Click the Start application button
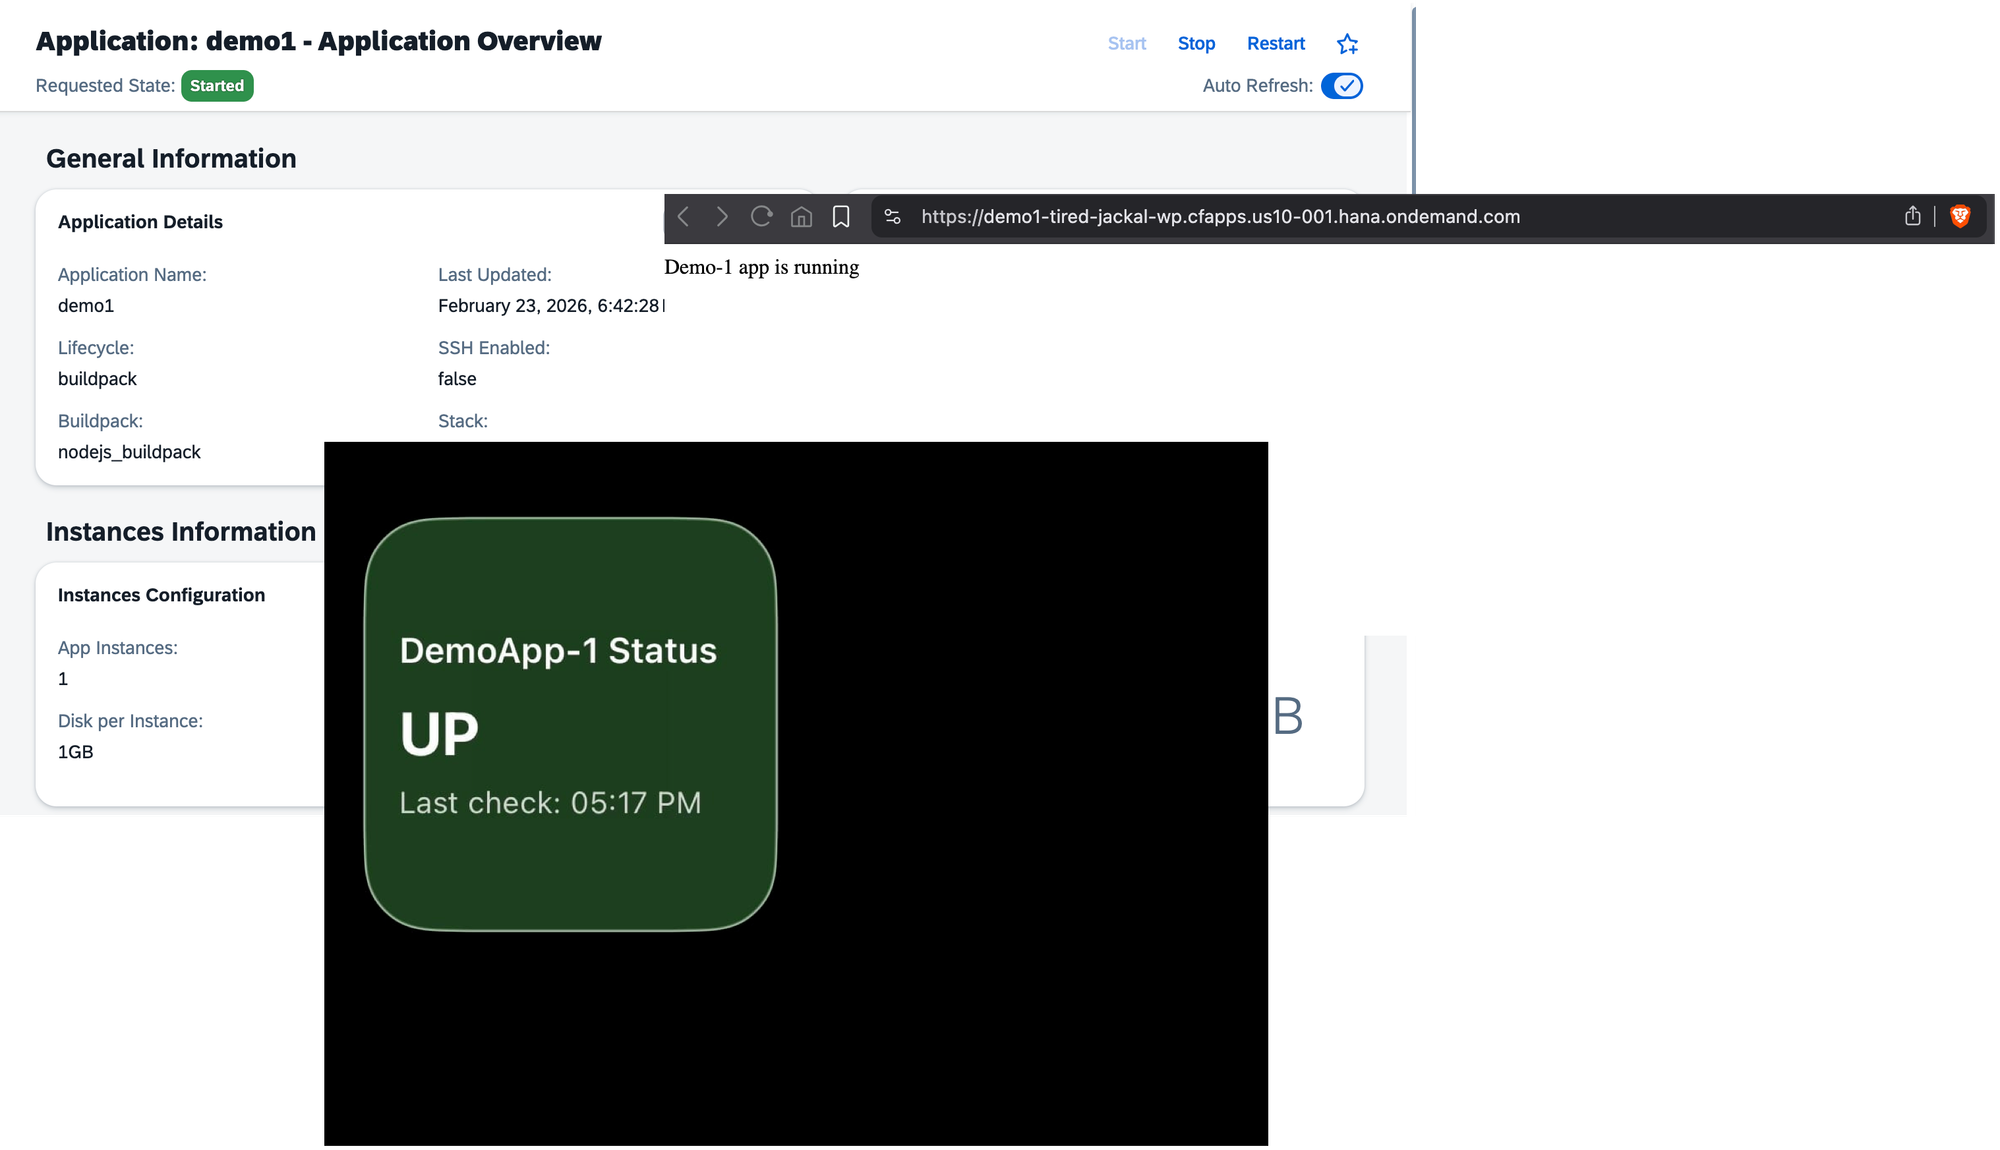The image size is (2000, 1150). click(x=1126, y=44)
